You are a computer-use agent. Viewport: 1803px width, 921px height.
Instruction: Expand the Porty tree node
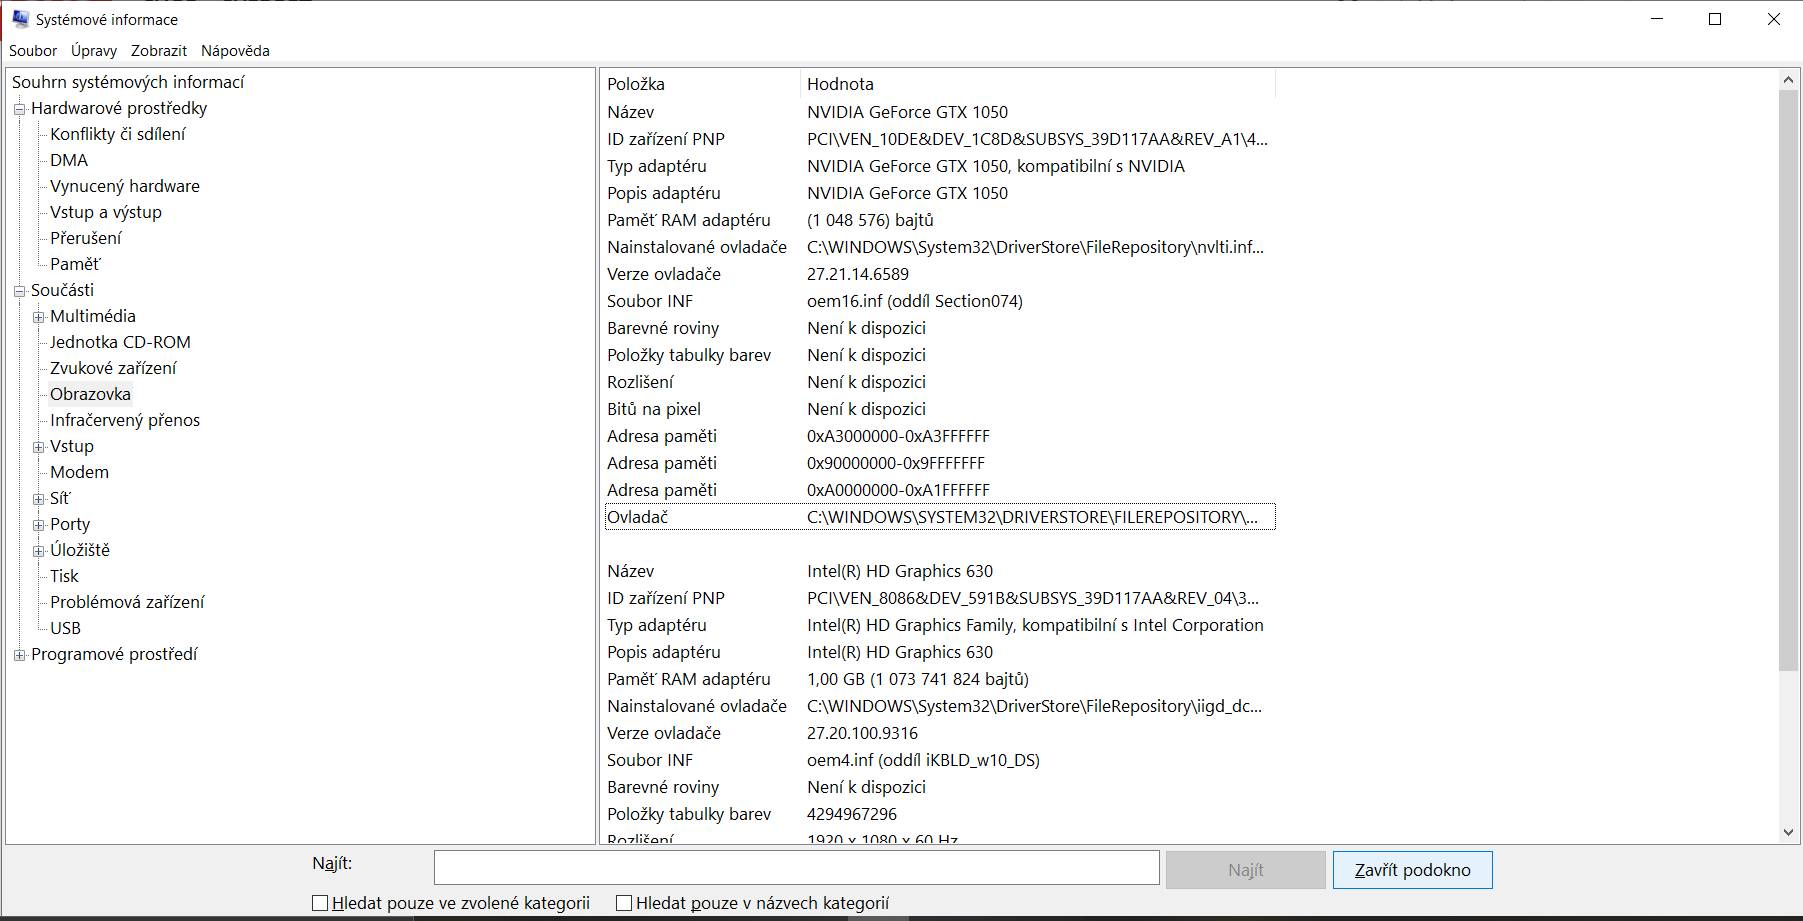(x=39, y=525)
